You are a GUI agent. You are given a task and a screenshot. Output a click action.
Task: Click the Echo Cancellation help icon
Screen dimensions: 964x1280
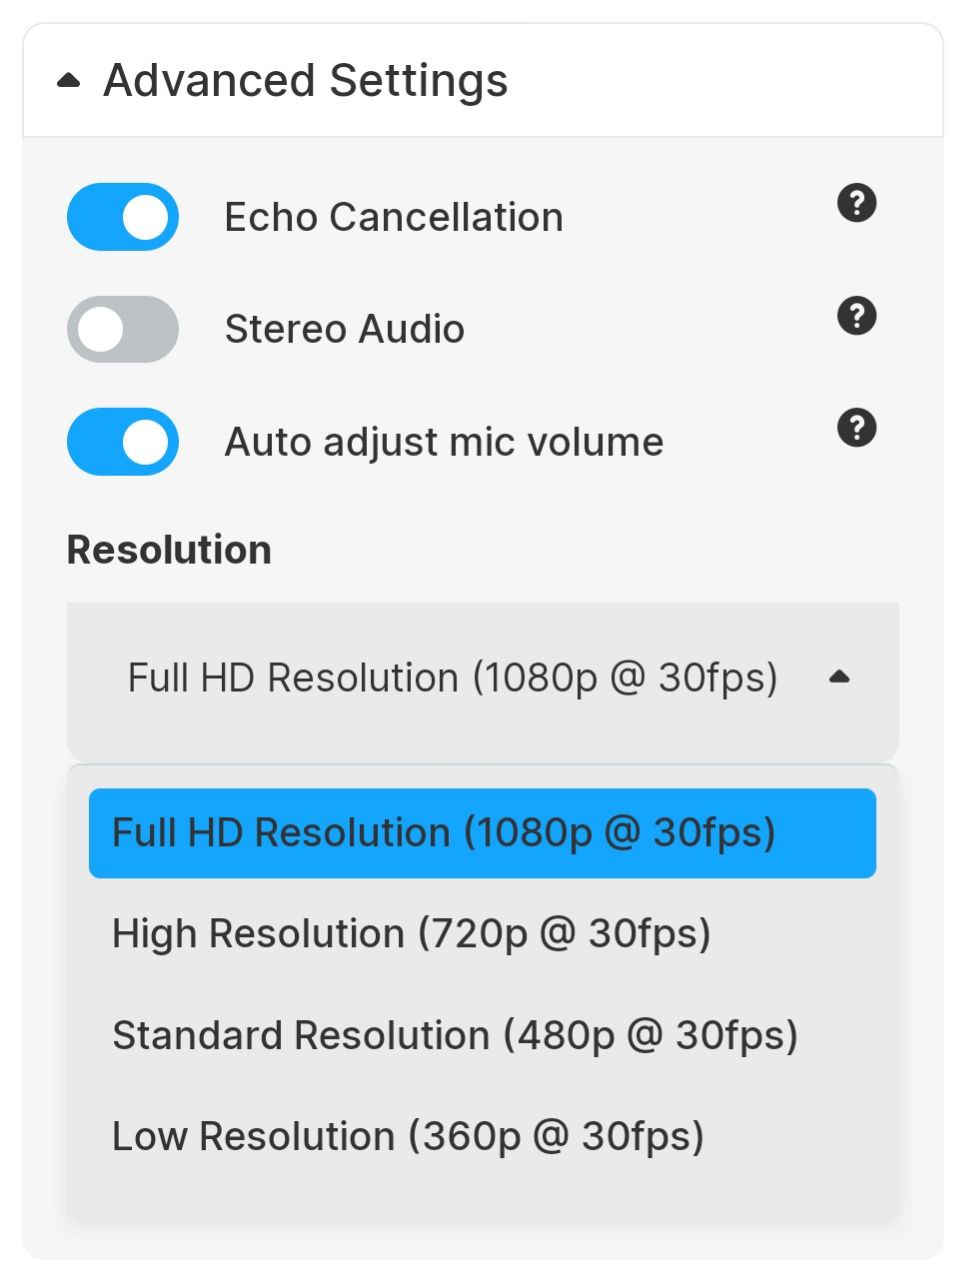[x=856, y=204]
